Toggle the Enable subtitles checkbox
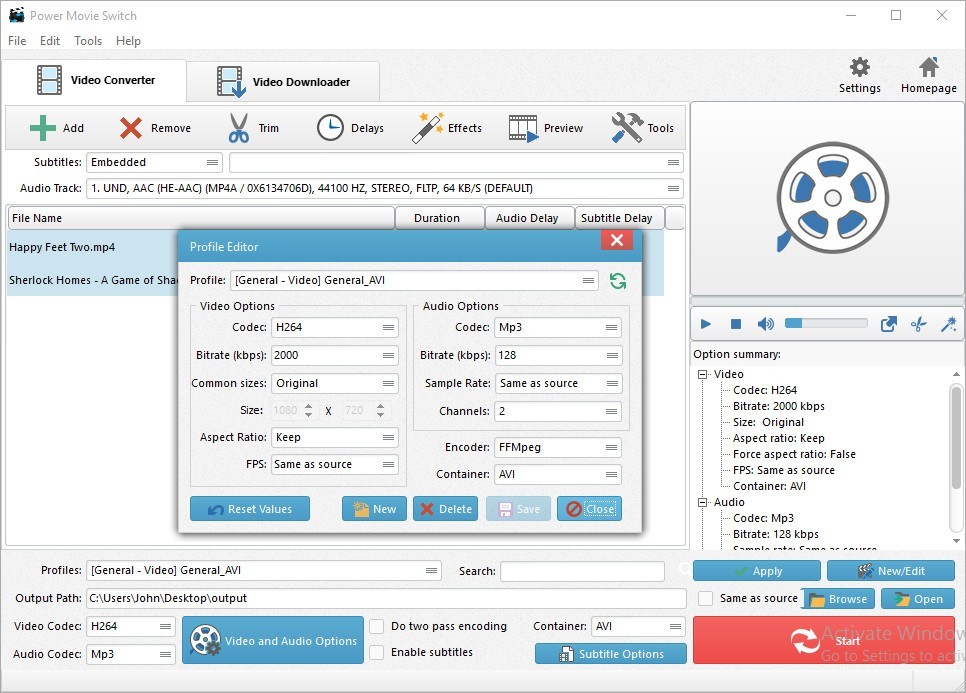 [x=377, y=653]
